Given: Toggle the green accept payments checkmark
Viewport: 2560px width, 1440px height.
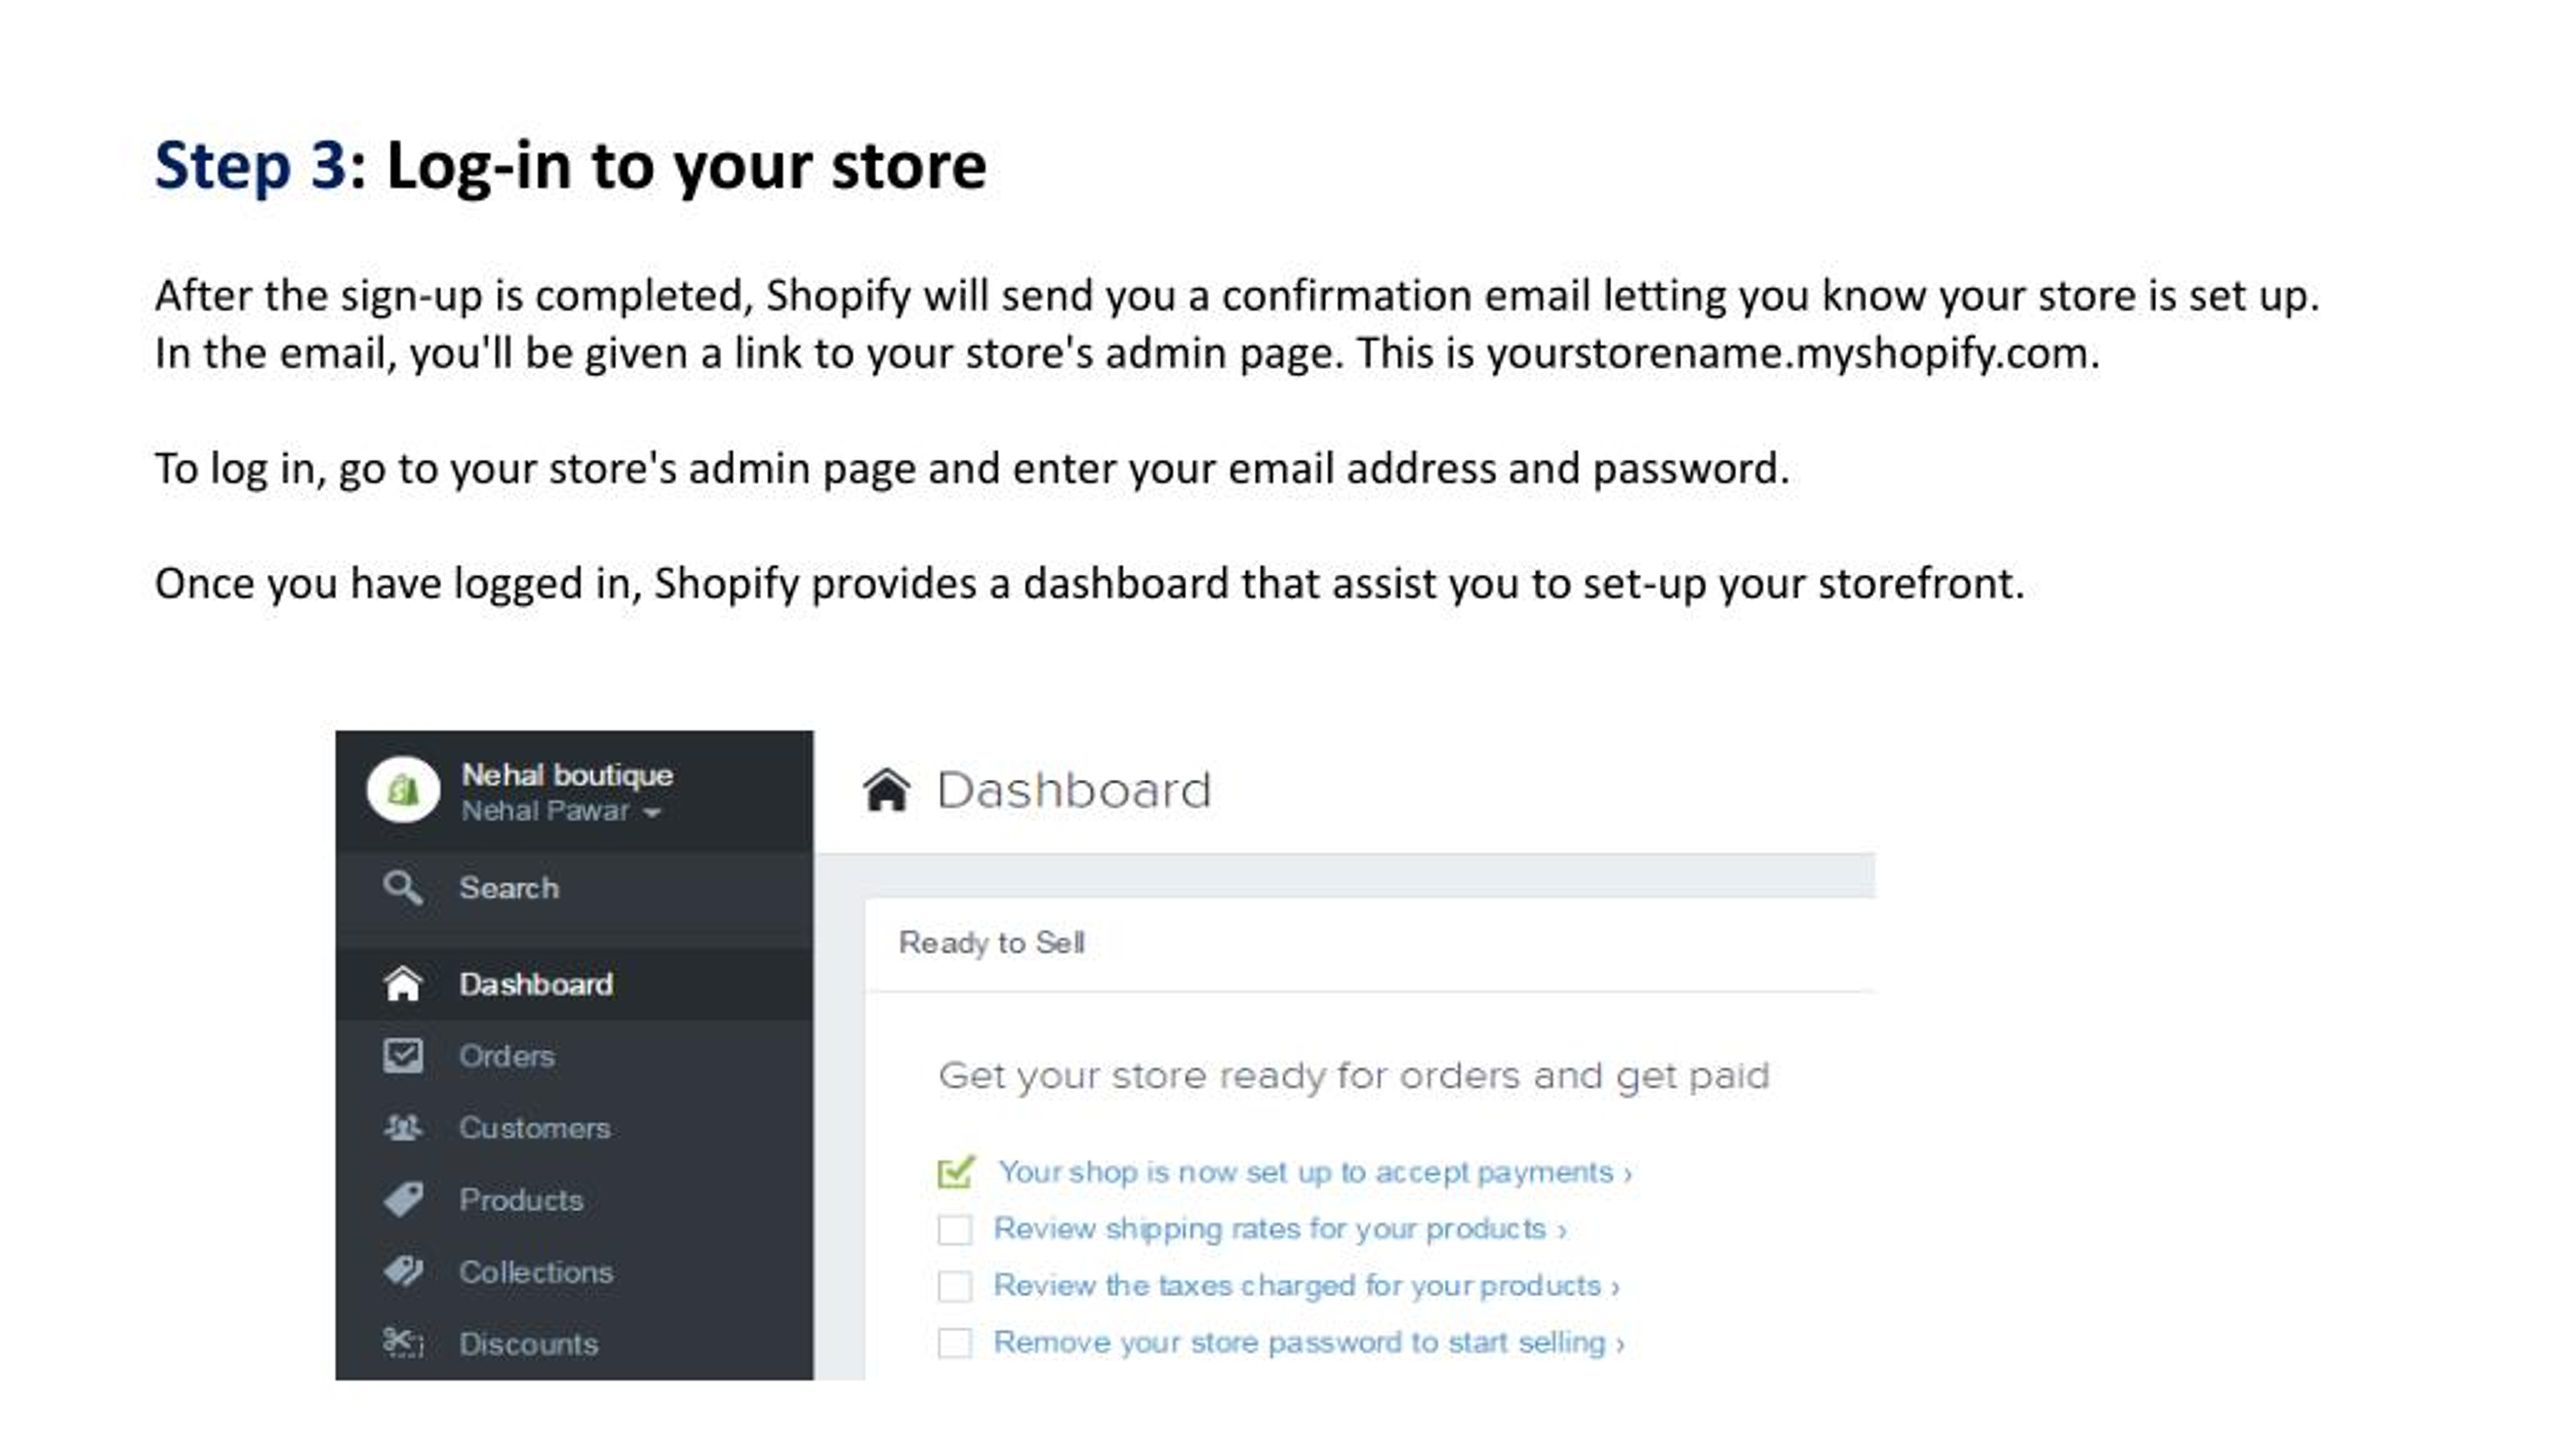Looking at the screenshot, I should (x=956, y=1171).
